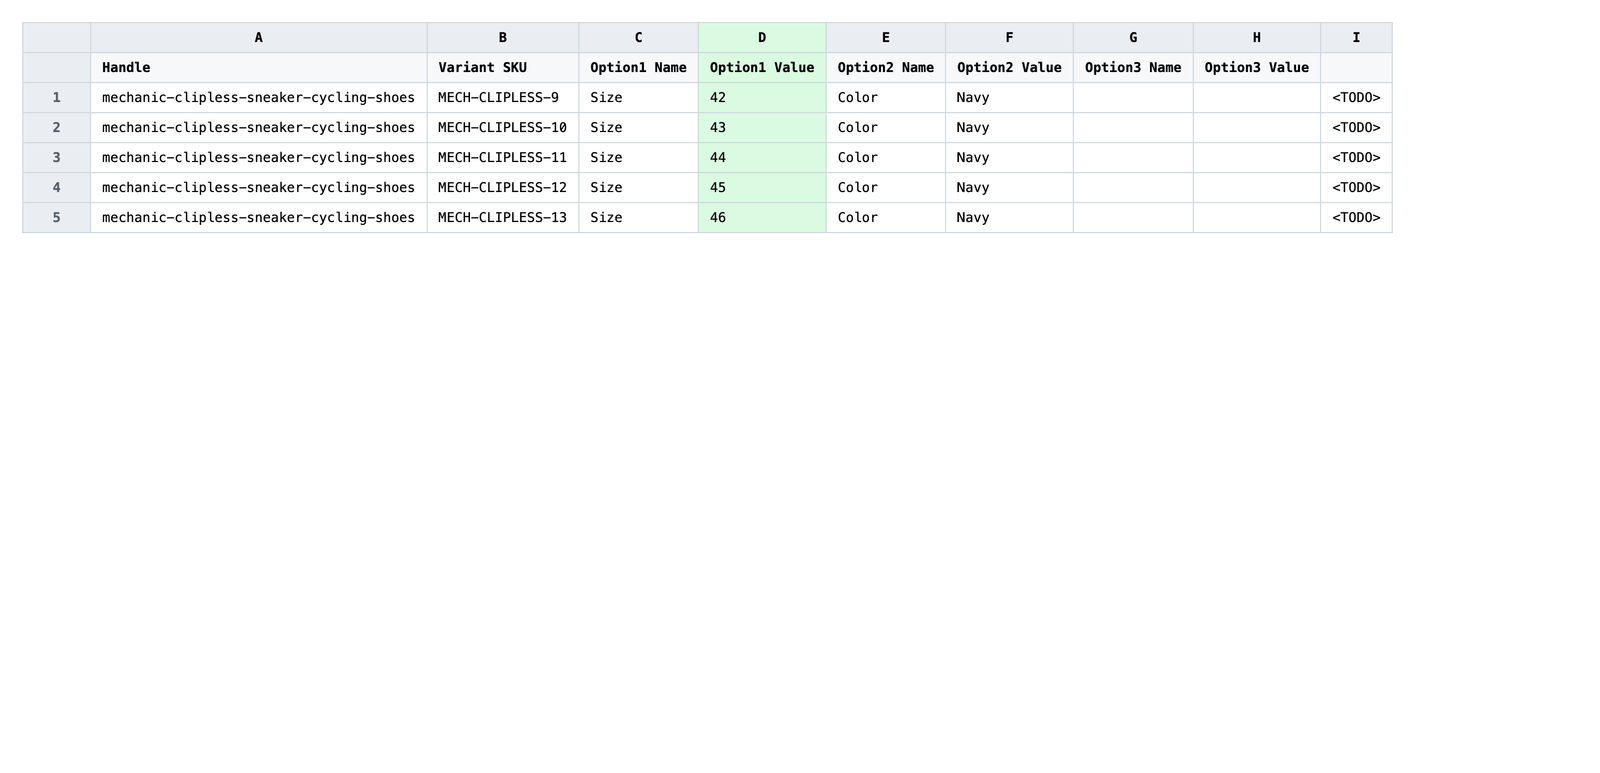Click the <TODO> cell in row 4
Viewport: 1600px width, 773px height.
click(x=1356, y=188)
